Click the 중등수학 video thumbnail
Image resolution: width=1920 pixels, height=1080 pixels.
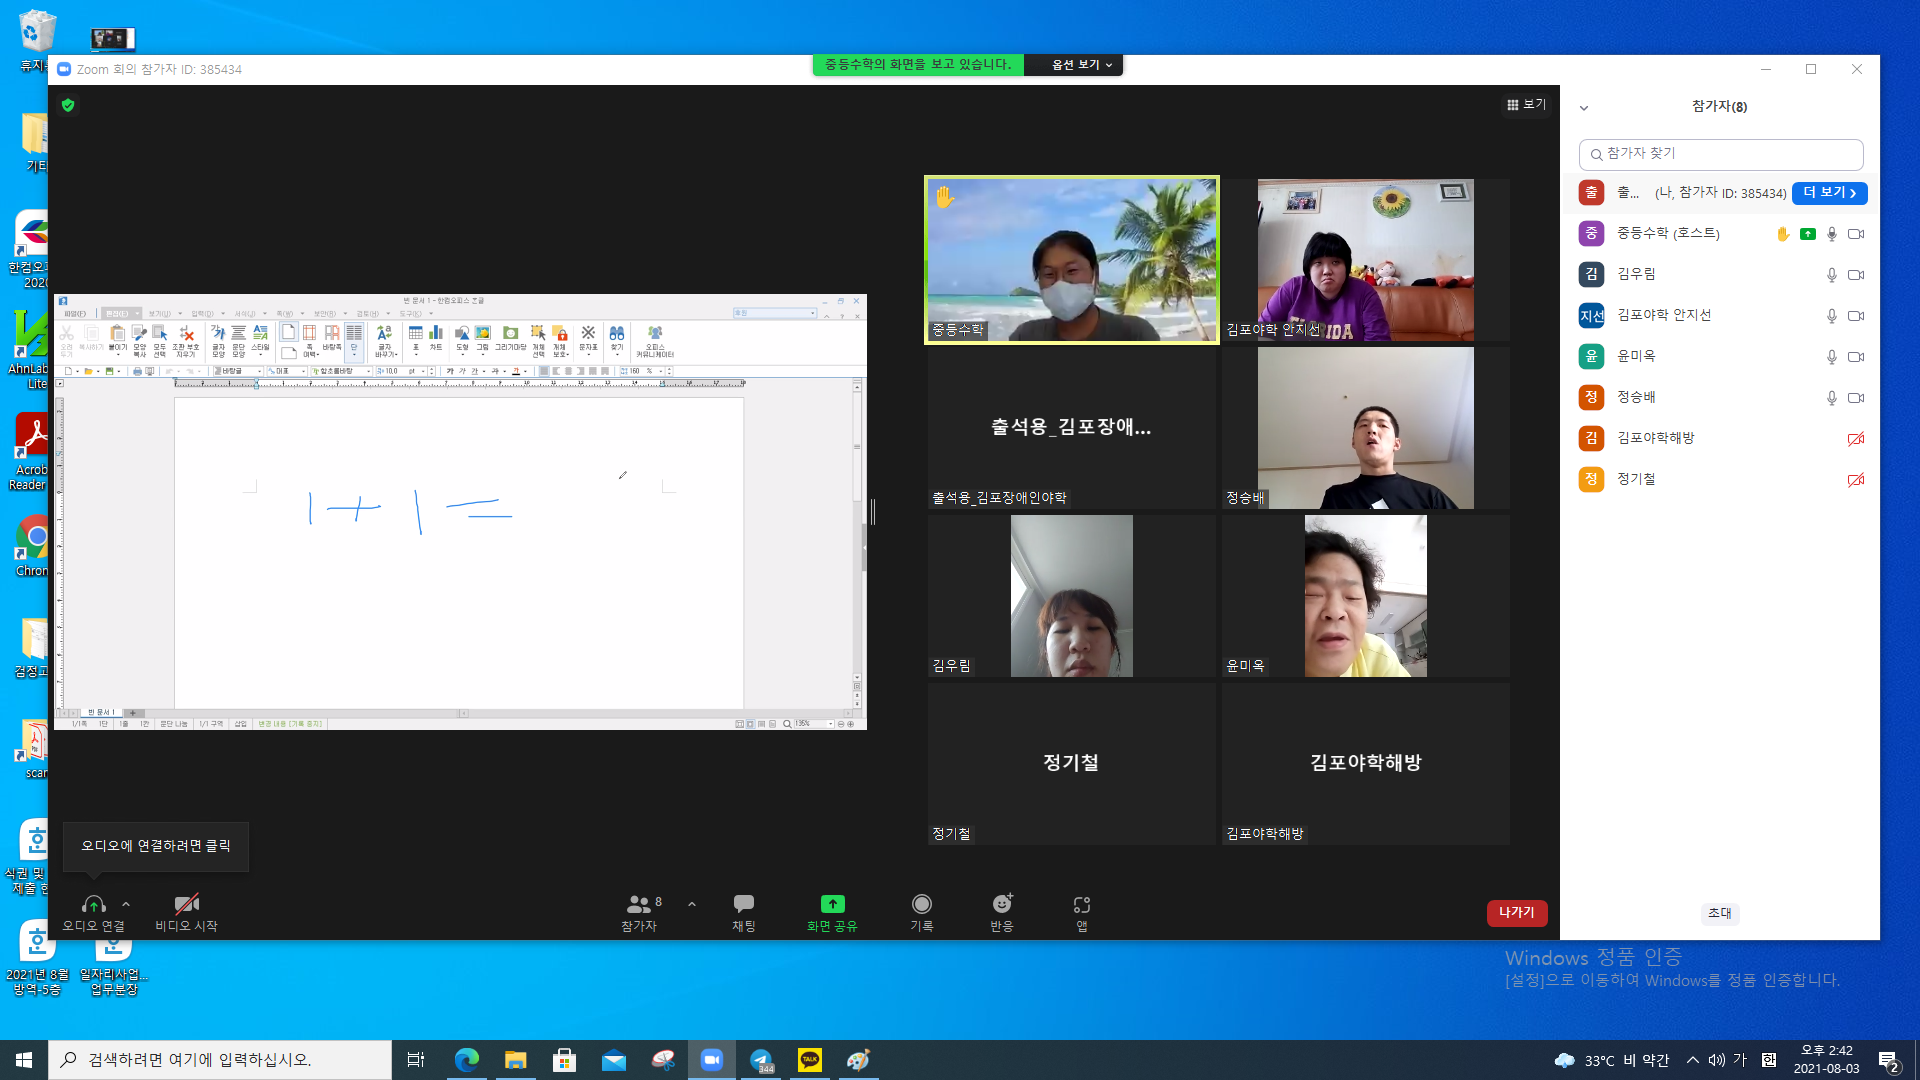1071,260
